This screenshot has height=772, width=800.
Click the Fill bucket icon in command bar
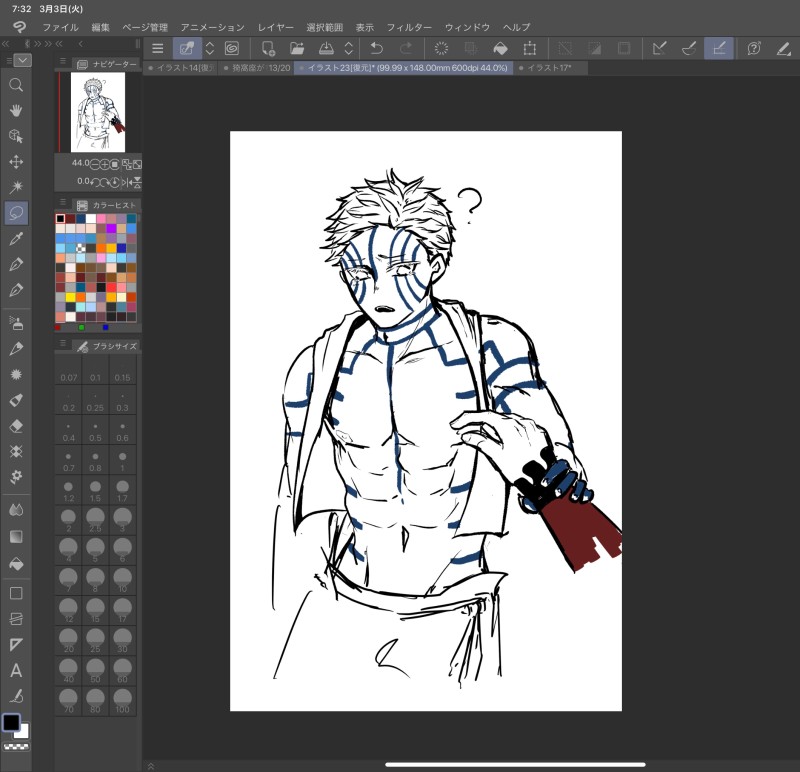[x=500, y=48]
